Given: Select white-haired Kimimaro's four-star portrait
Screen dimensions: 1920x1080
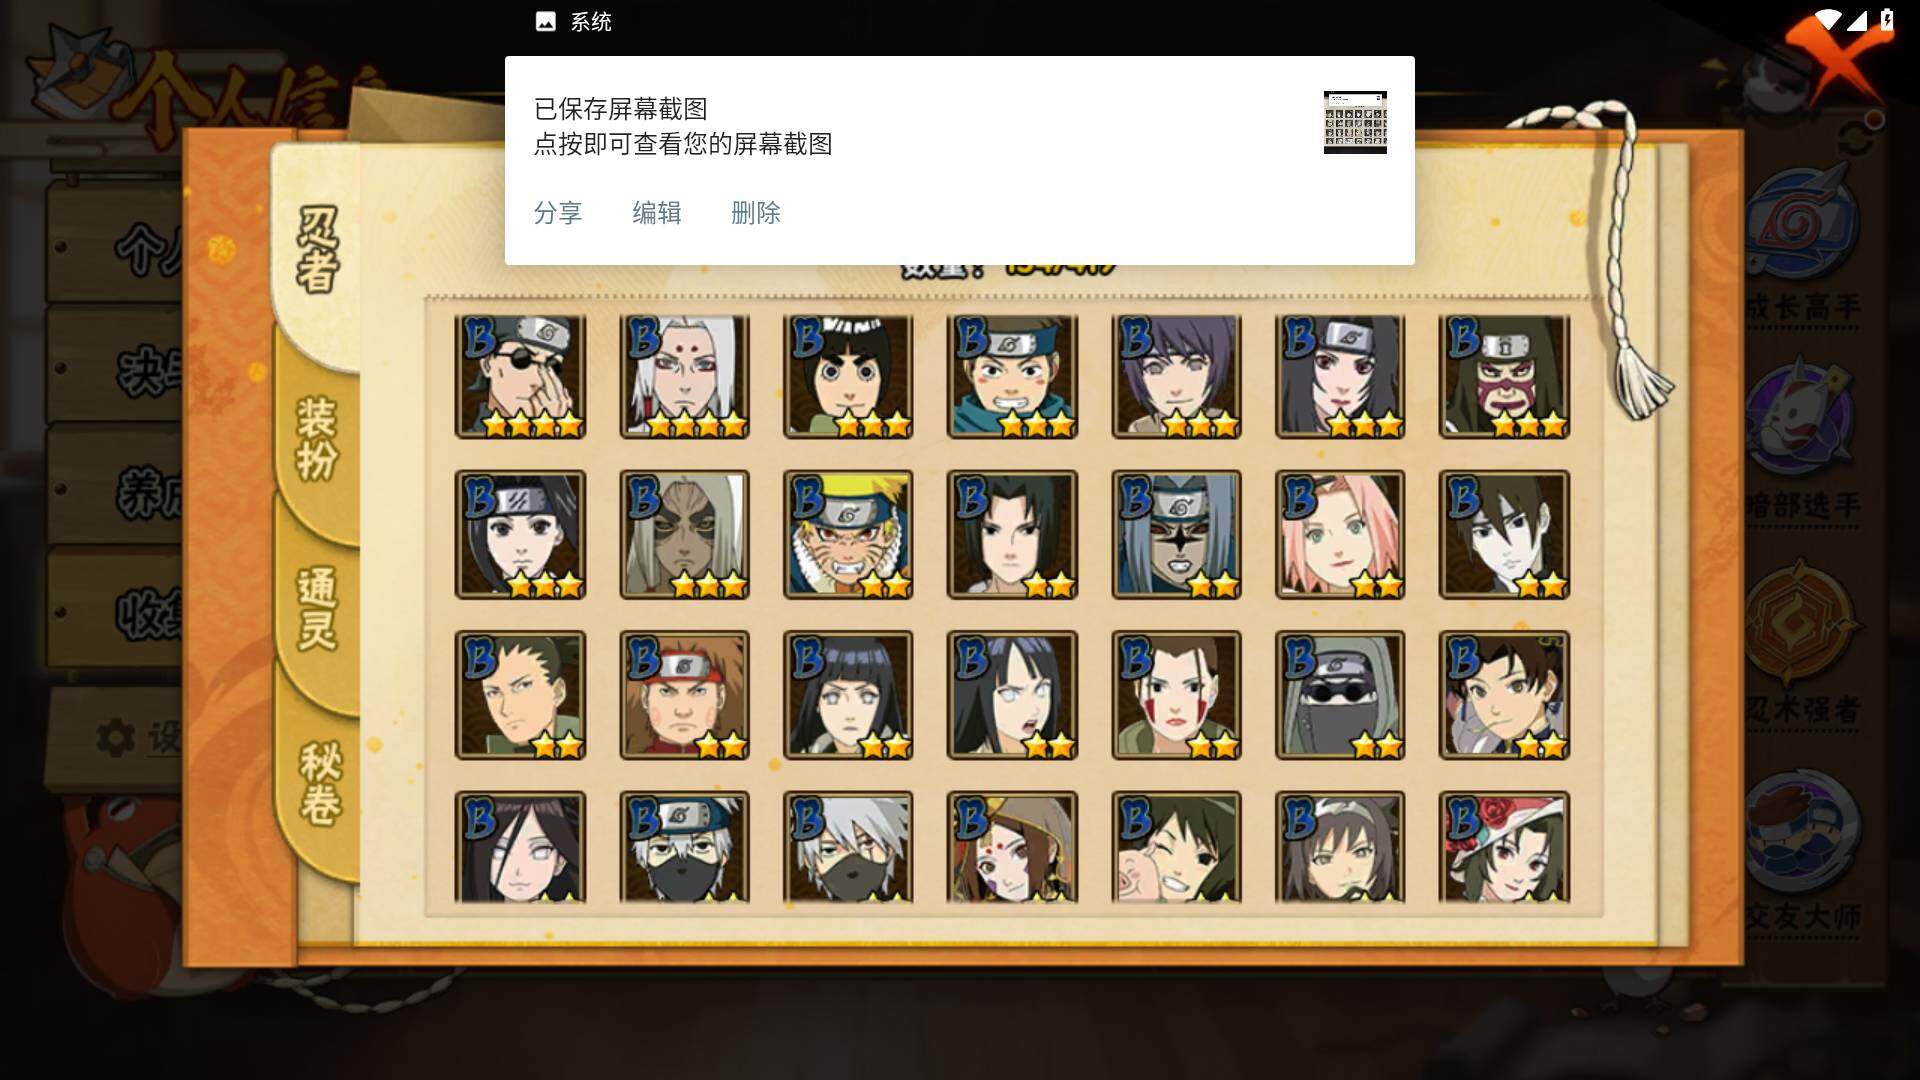Looking at the screenshot, I should click(684, 377).
